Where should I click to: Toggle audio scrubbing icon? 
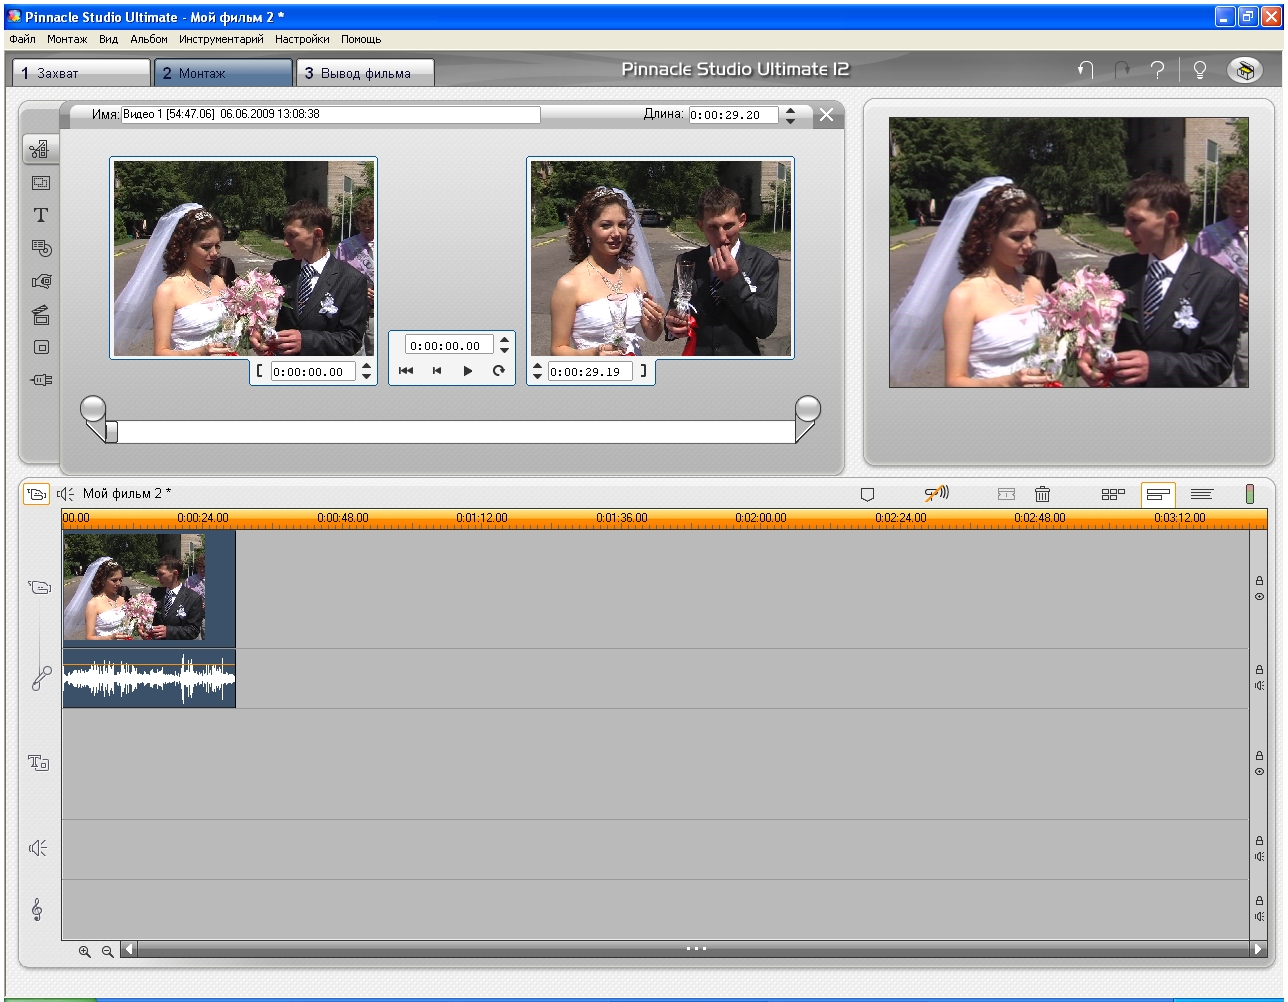click(936, 493)
